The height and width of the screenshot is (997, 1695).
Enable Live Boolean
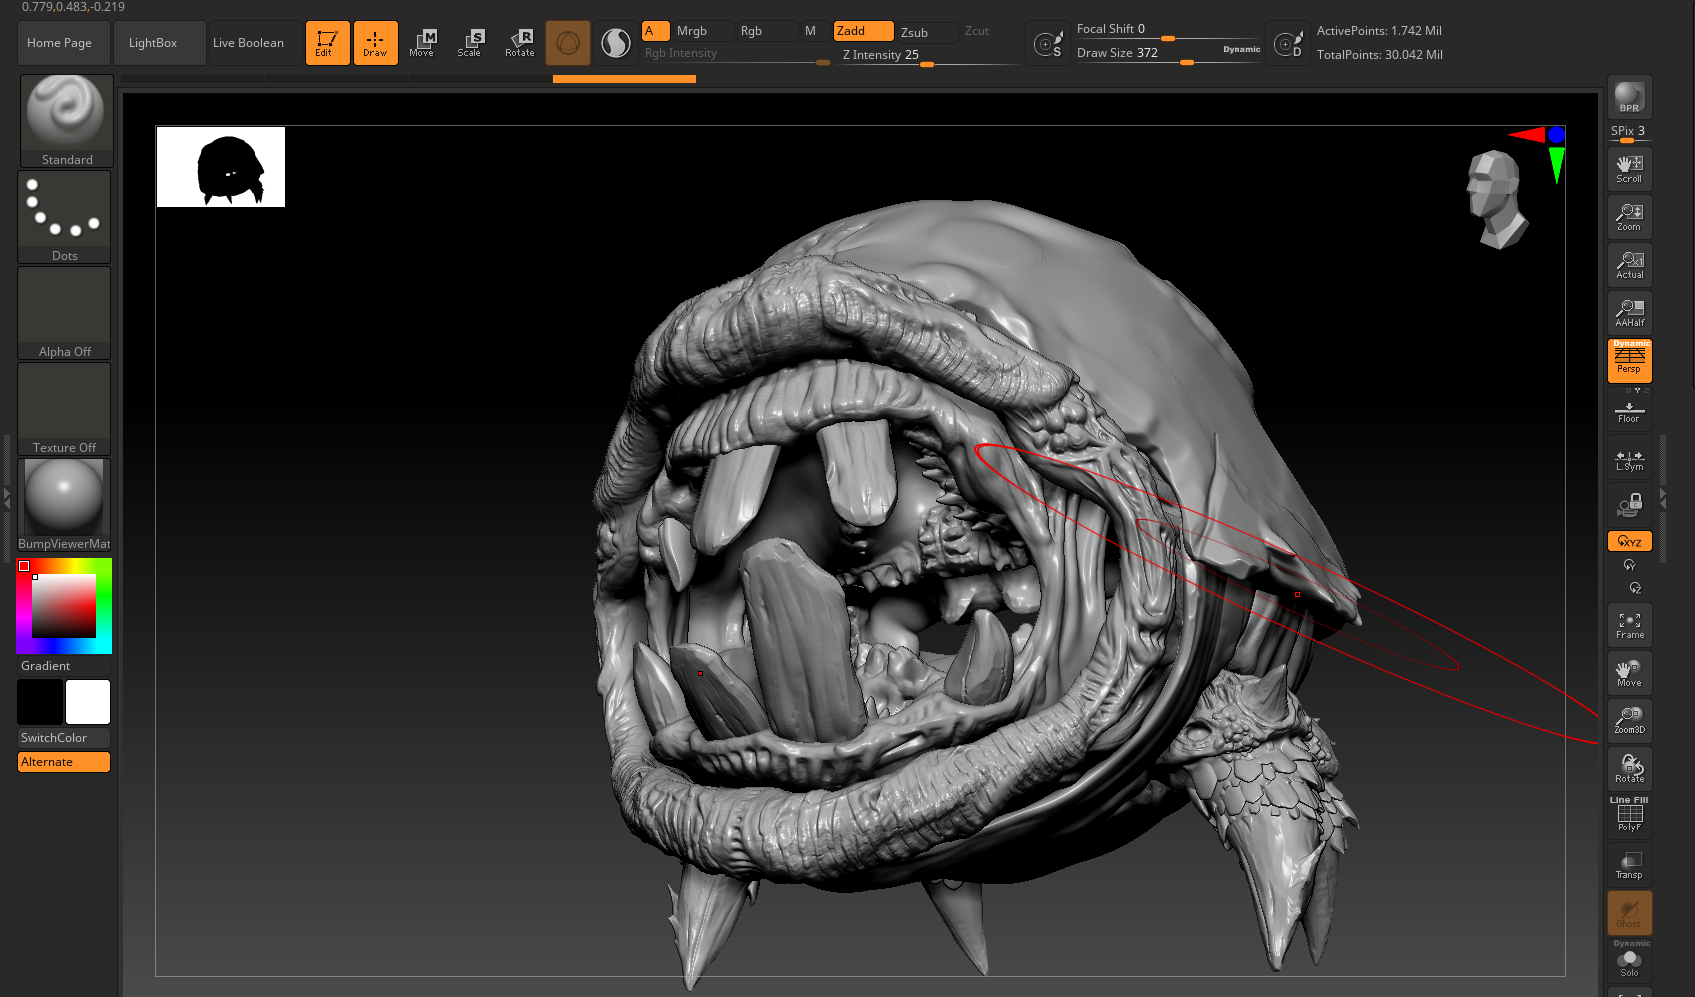coord(247,42)
